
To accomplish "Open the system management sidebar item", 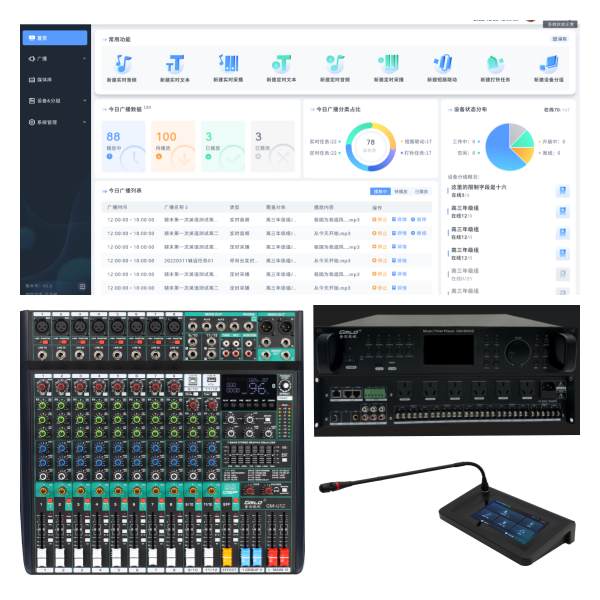I will pos(43,122).
